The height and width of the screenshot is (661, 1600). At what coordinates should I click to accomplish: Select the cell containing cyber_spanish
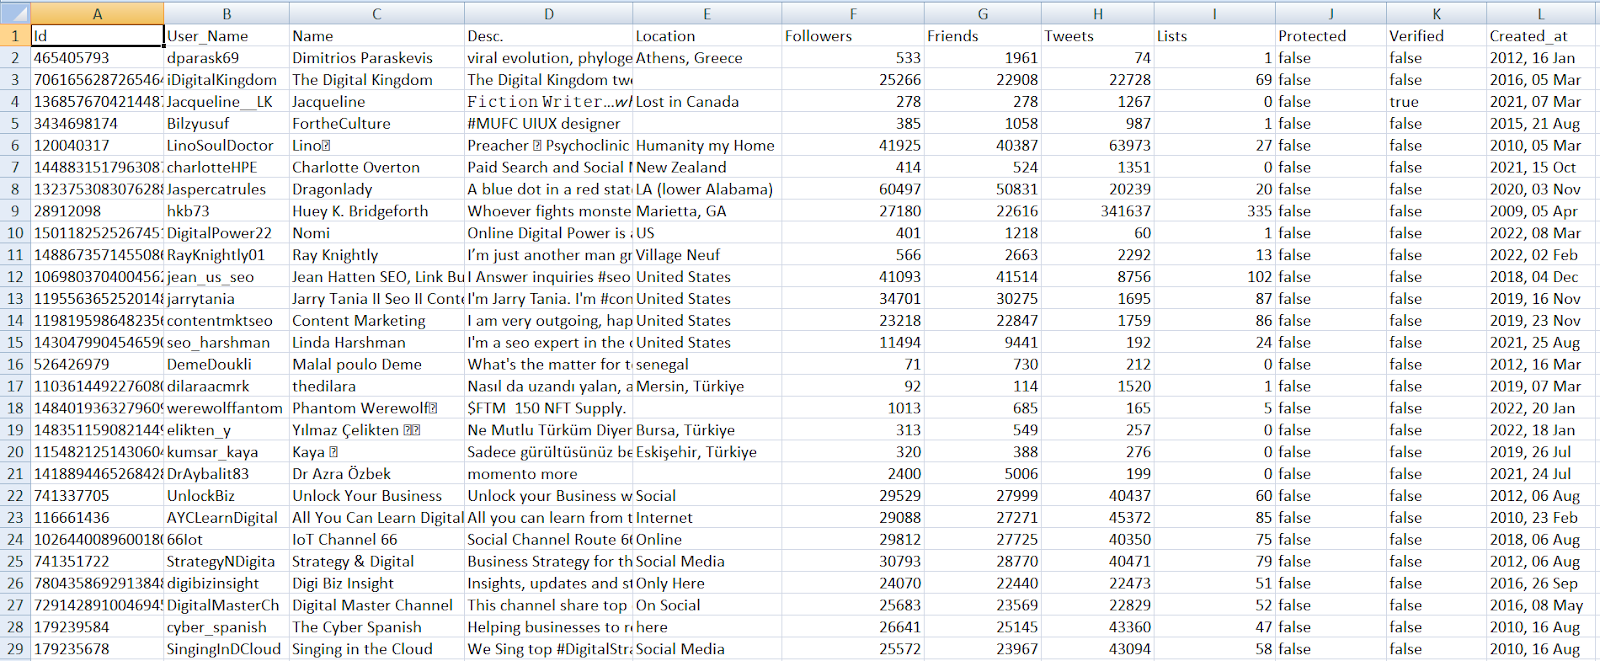click(226, 627)
